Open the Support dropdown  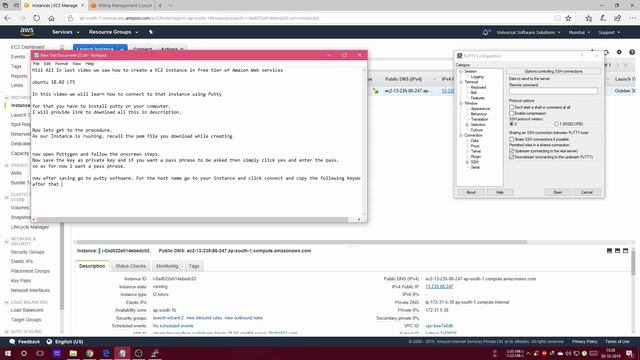pos(609,32)
